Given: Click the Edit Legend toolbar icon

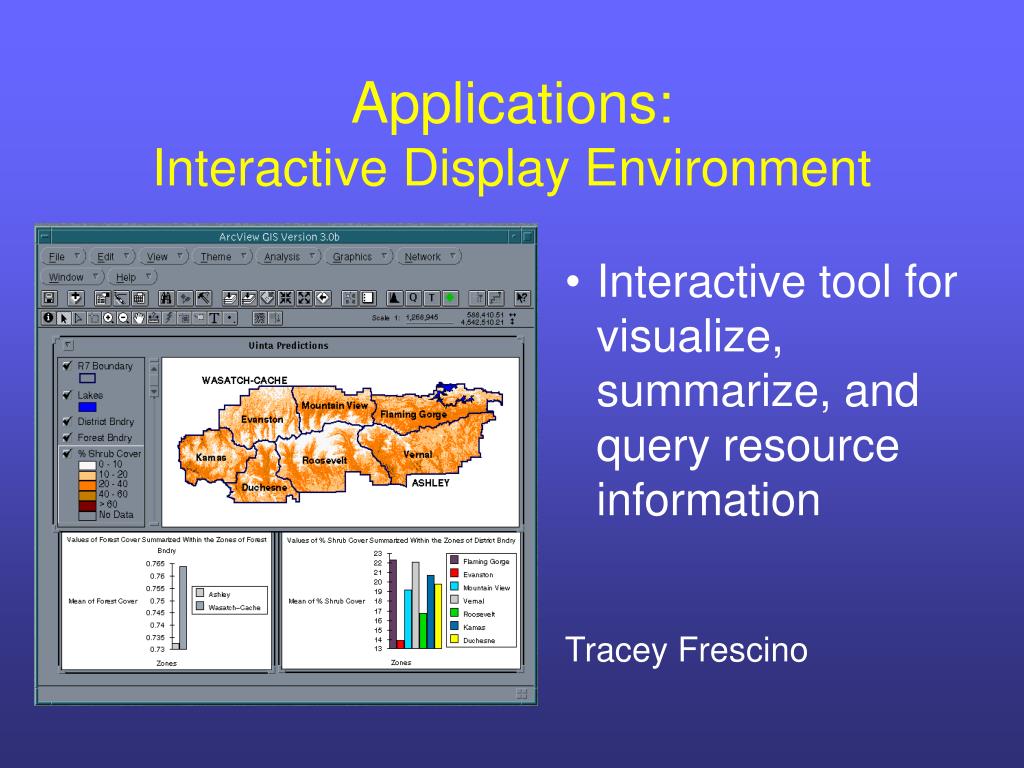Looking at the screenshot, I should tap(121, 298).
